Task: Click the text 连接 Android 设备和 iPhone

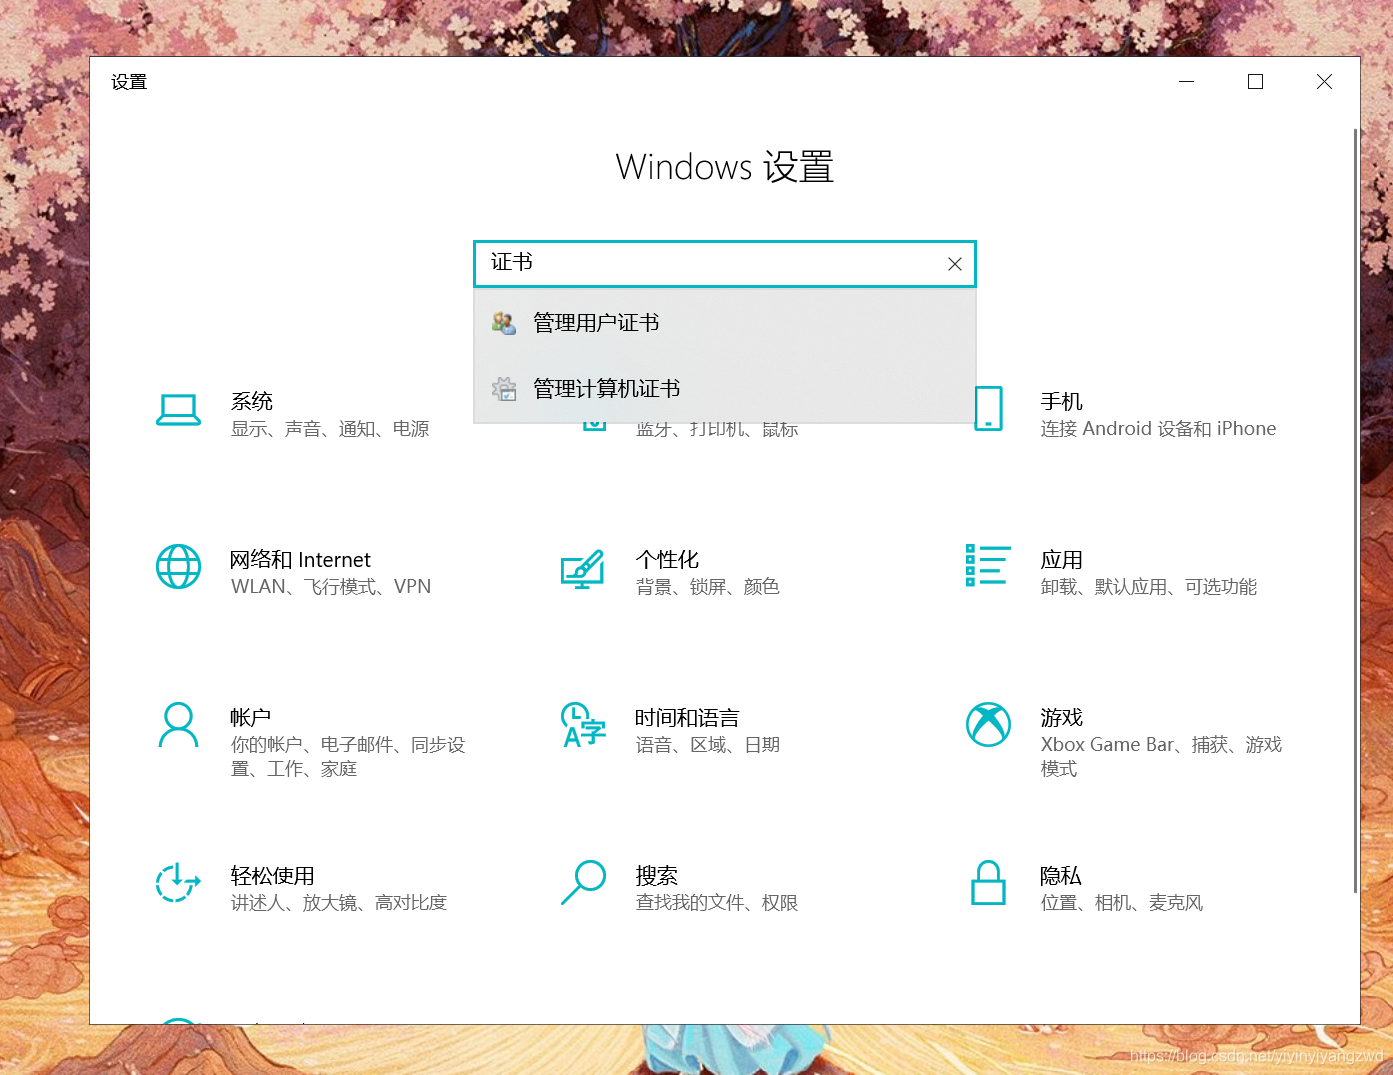Action: [1158, 429]
